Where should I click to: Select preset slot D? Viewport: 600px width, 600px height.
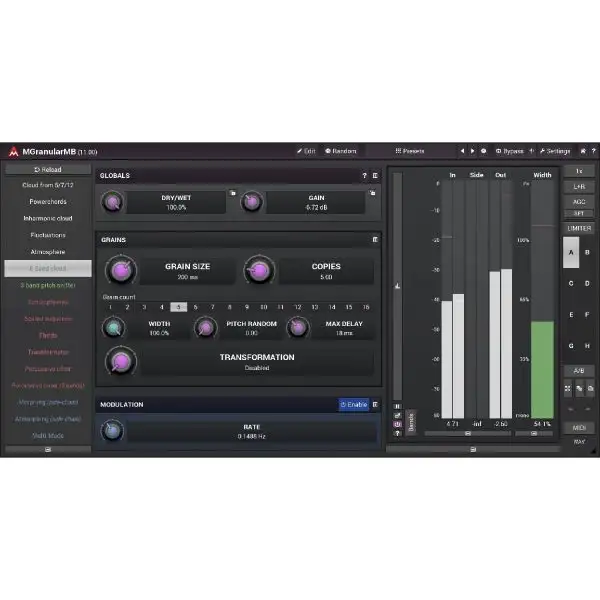pyautogui.click(x=587, y=284)
